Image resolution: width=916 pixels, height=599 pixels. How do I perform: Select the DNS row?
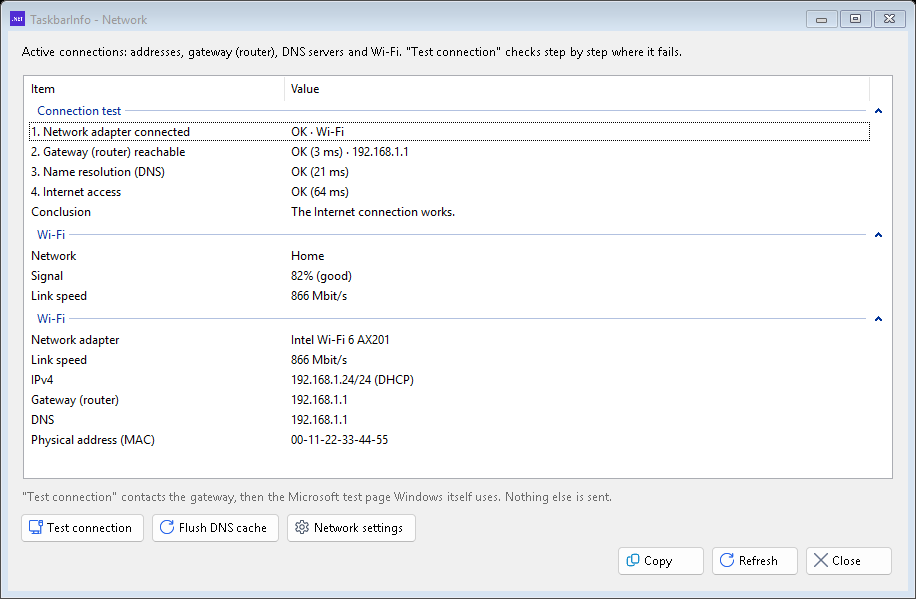449,420
